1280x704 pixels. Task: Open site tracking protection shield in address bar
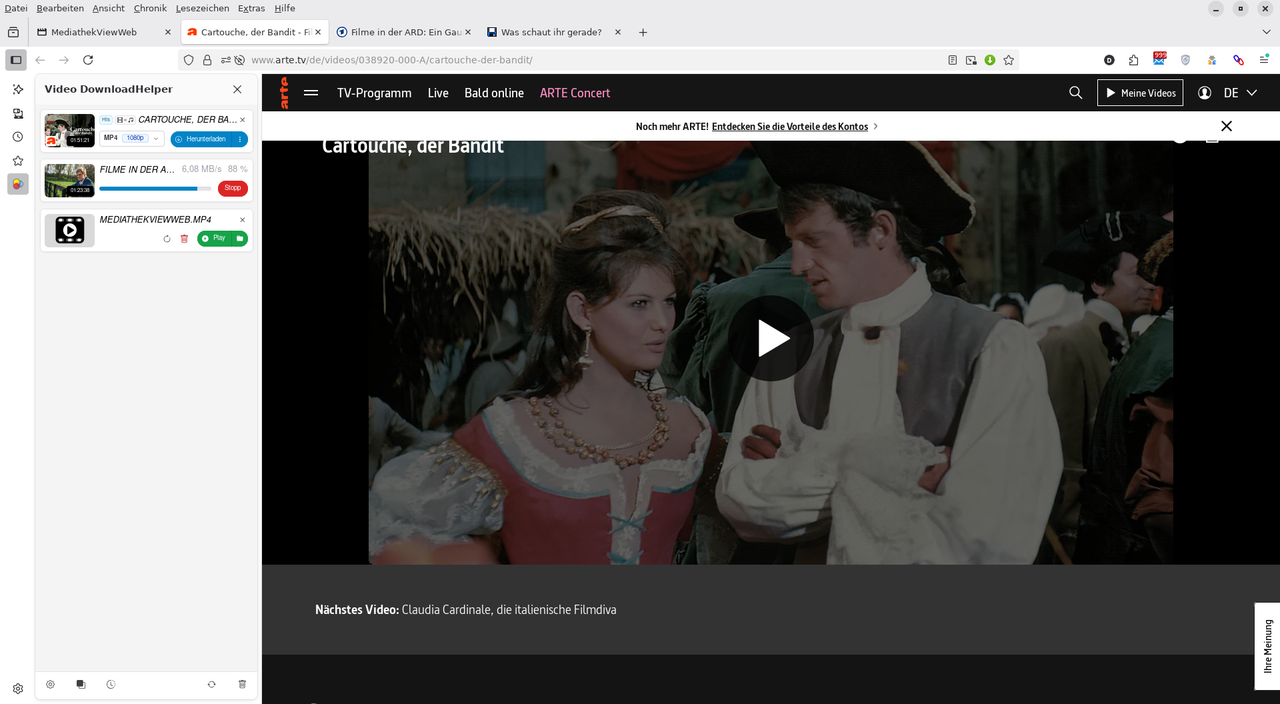[188, 60]
